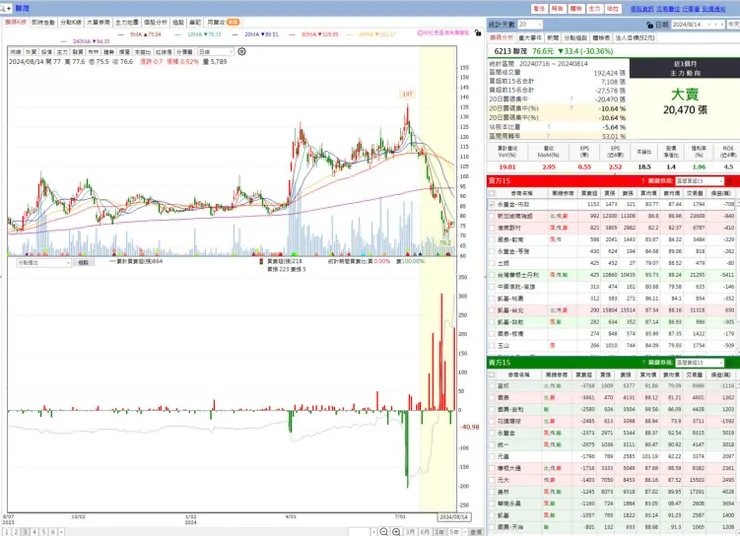Tick the checkbox for 新加坡商瑞銀
740x536 pixels.
tap(492, 216)
